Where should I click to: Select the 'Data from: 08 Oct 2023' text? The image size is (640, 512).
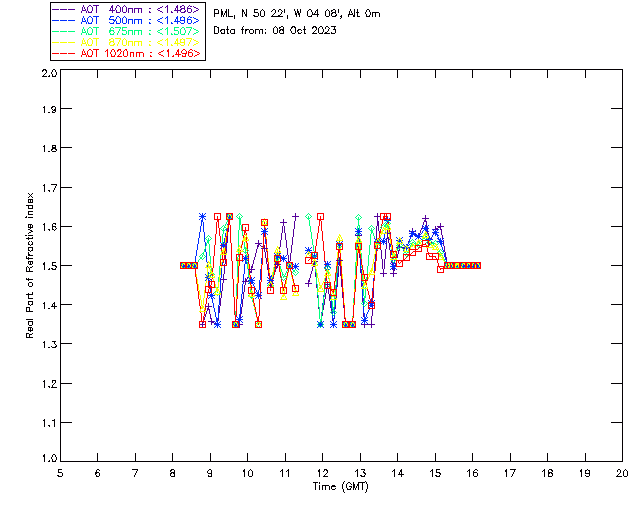coord(275,31)
